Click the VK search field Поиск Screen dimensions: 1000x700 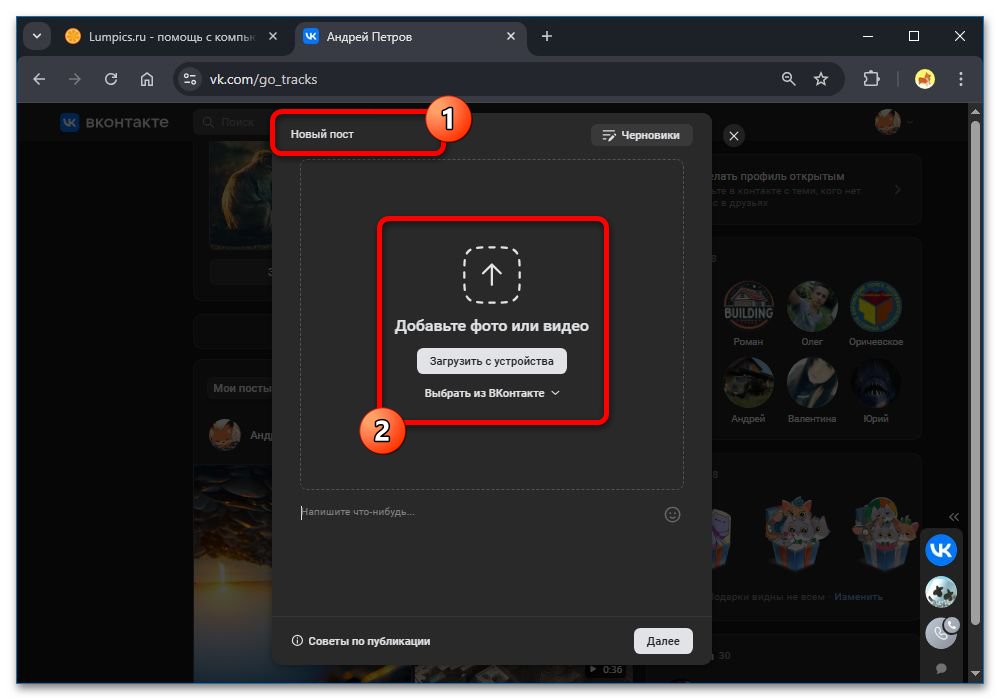[x=233, y=122]
